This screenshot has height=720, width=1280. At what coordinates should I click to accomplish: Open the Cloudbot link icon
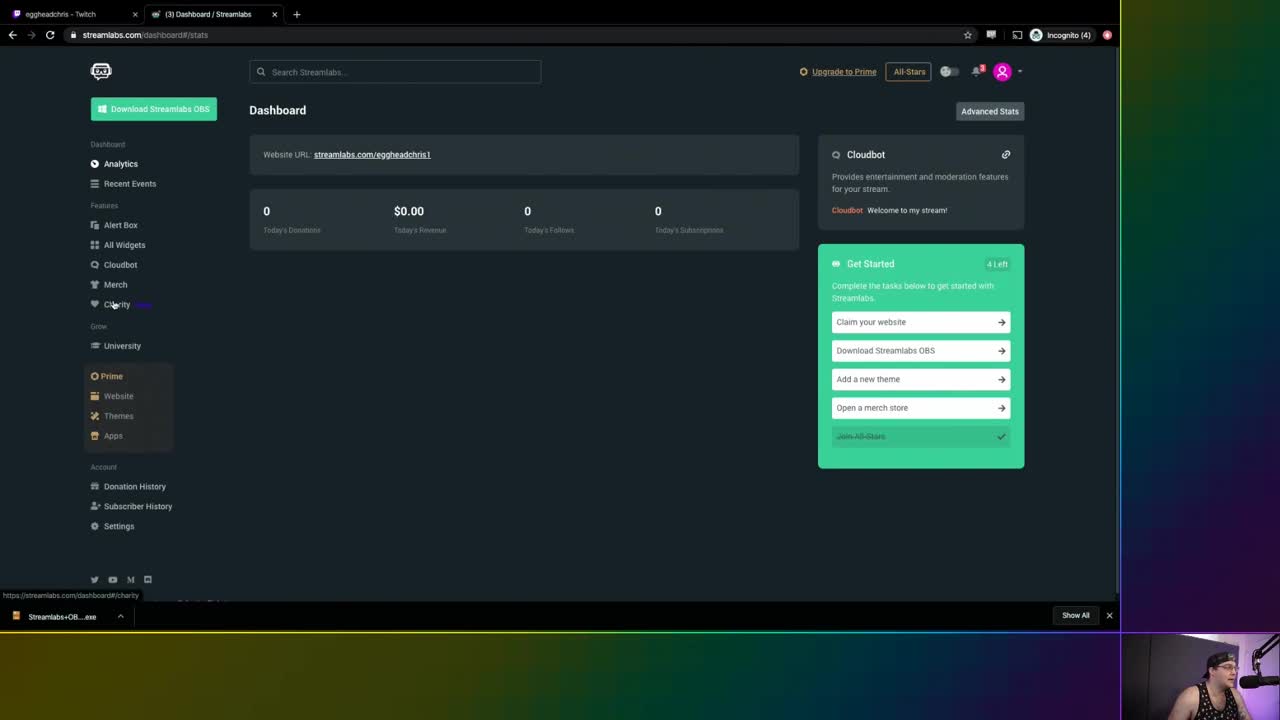tap(1006, 155)
